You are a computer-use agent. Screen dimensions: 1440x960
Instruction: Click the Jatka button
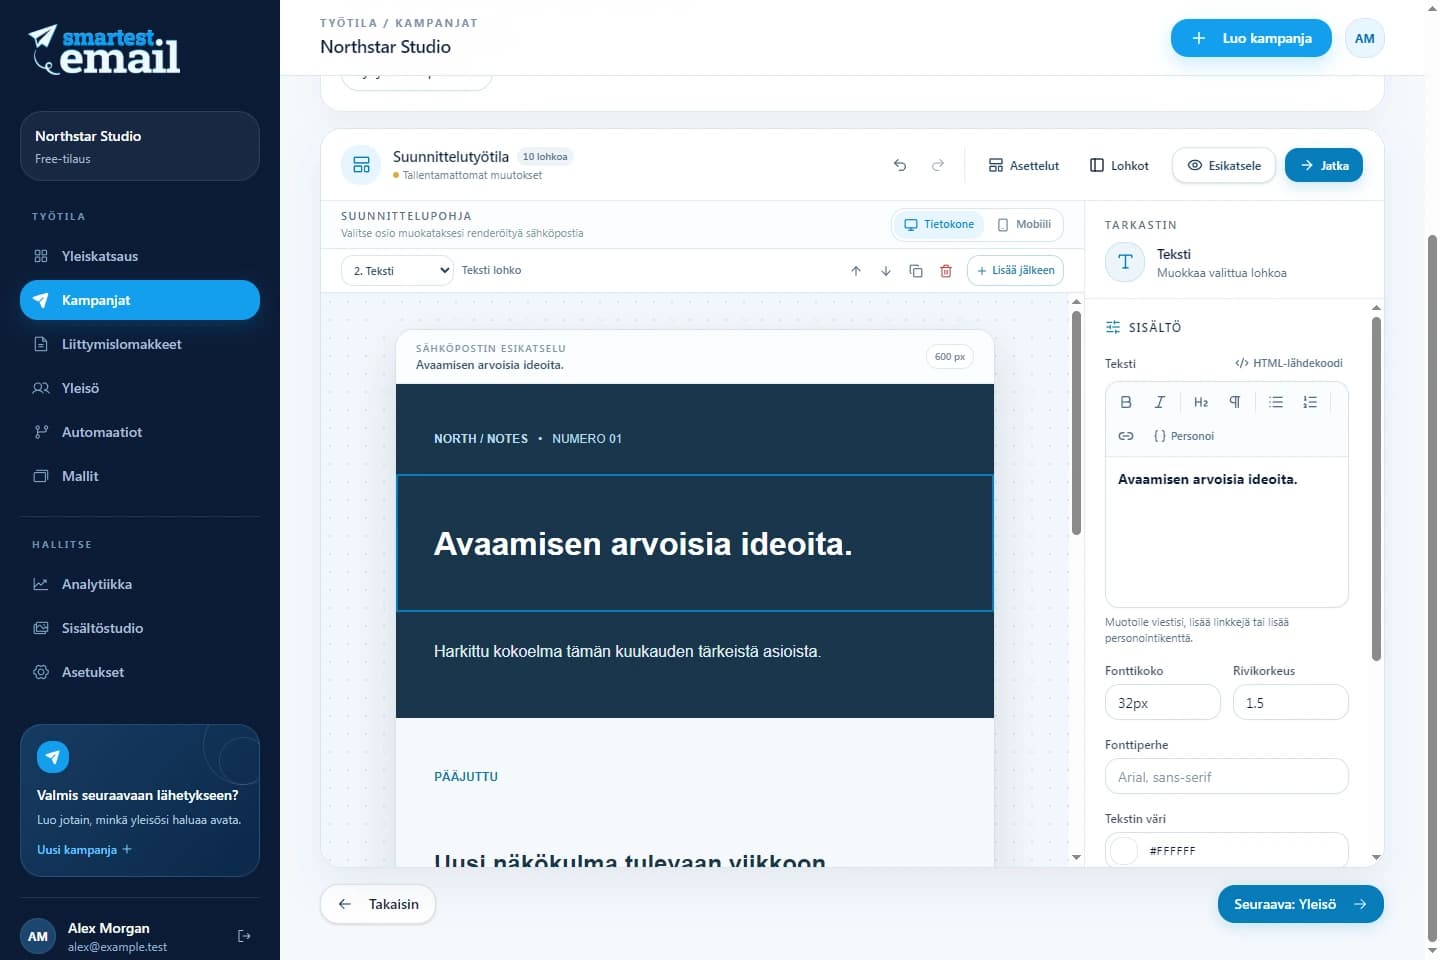[x=1324, y=165]
